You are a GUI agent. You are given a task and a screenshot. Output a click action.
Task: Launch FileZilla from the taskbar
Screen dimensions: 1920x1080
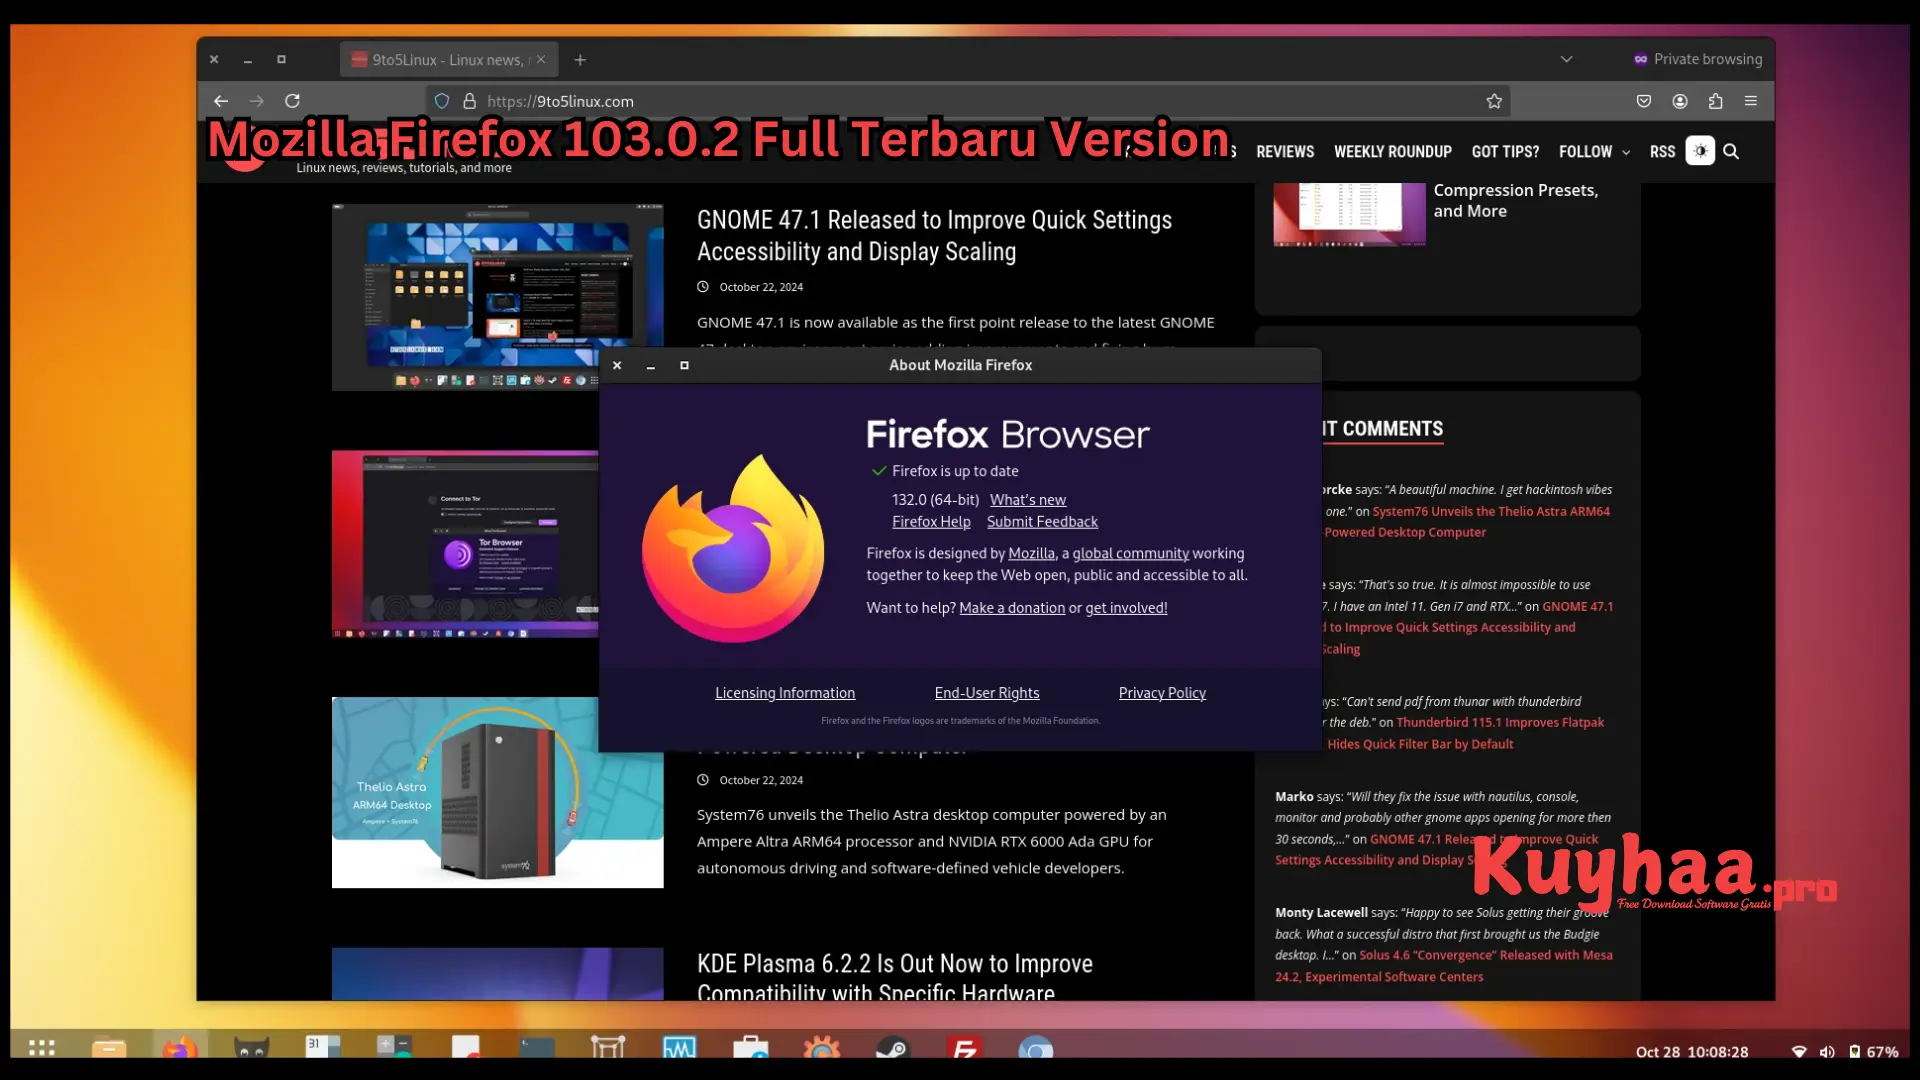(x=964, y=1047)
